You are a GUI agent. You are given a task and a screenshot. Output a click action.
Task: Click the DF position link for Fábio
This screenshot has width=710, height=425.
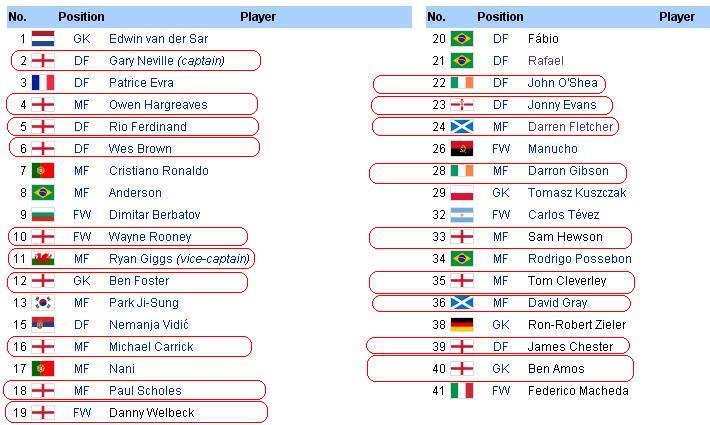501,39
